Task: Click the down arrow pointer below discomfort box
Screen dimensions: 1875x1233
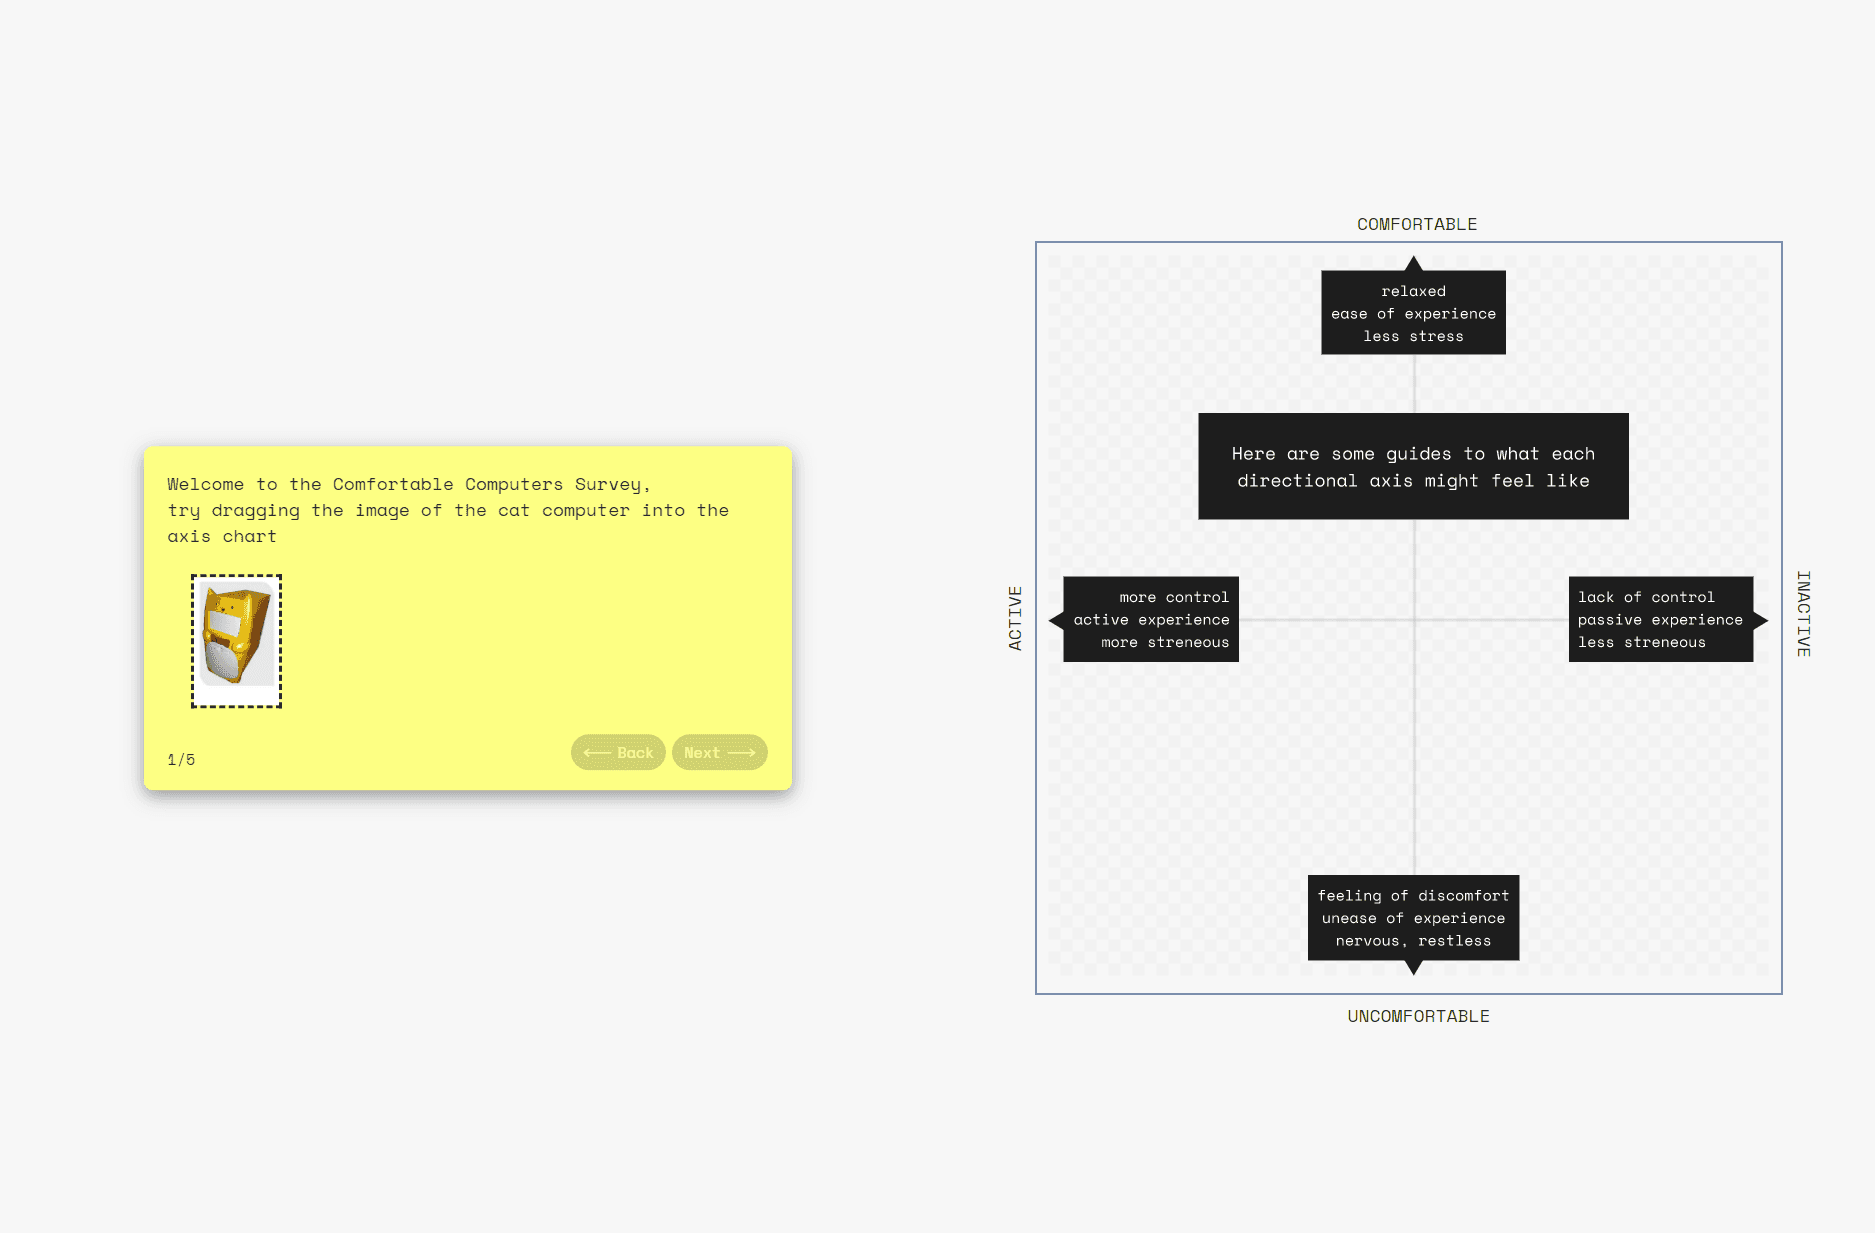Action: pos(1413,967)
